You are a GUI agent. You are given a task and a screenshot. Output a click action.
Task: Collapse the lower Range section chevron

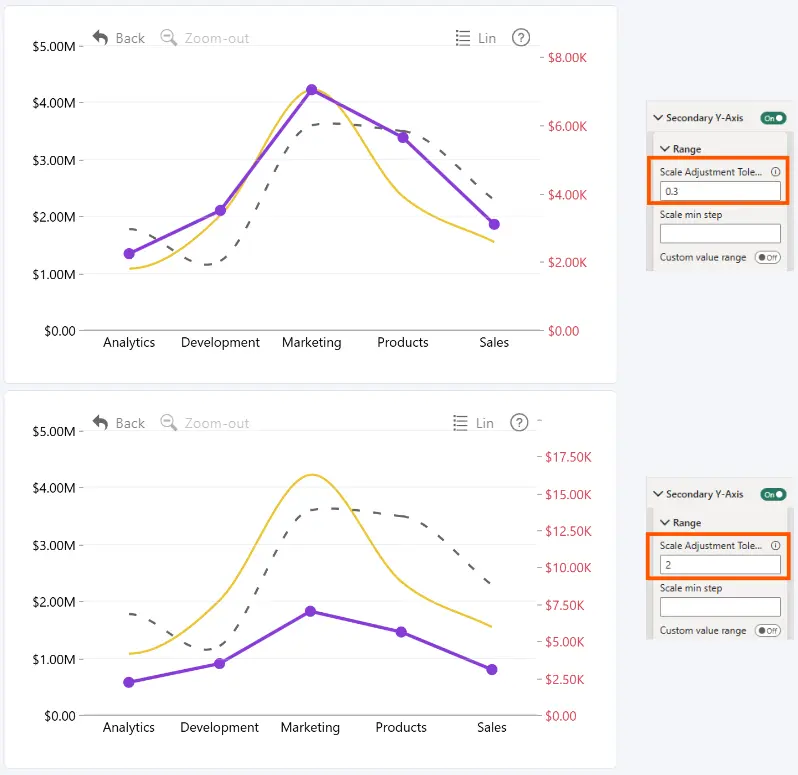[665, 523]
